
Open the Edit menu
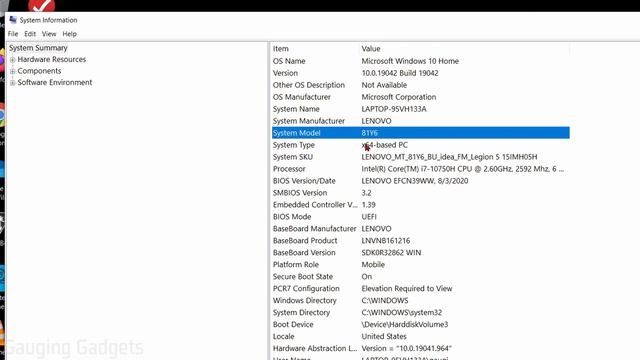click(30, 34)
